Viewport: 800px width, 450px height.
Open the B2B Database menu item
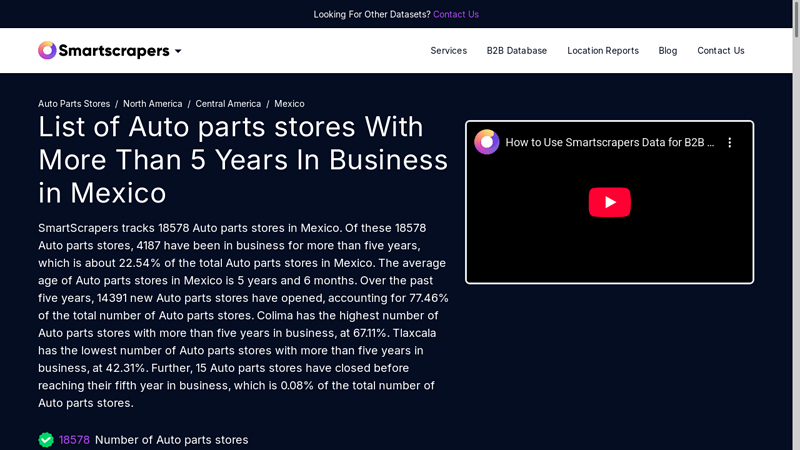click(516, 51)
